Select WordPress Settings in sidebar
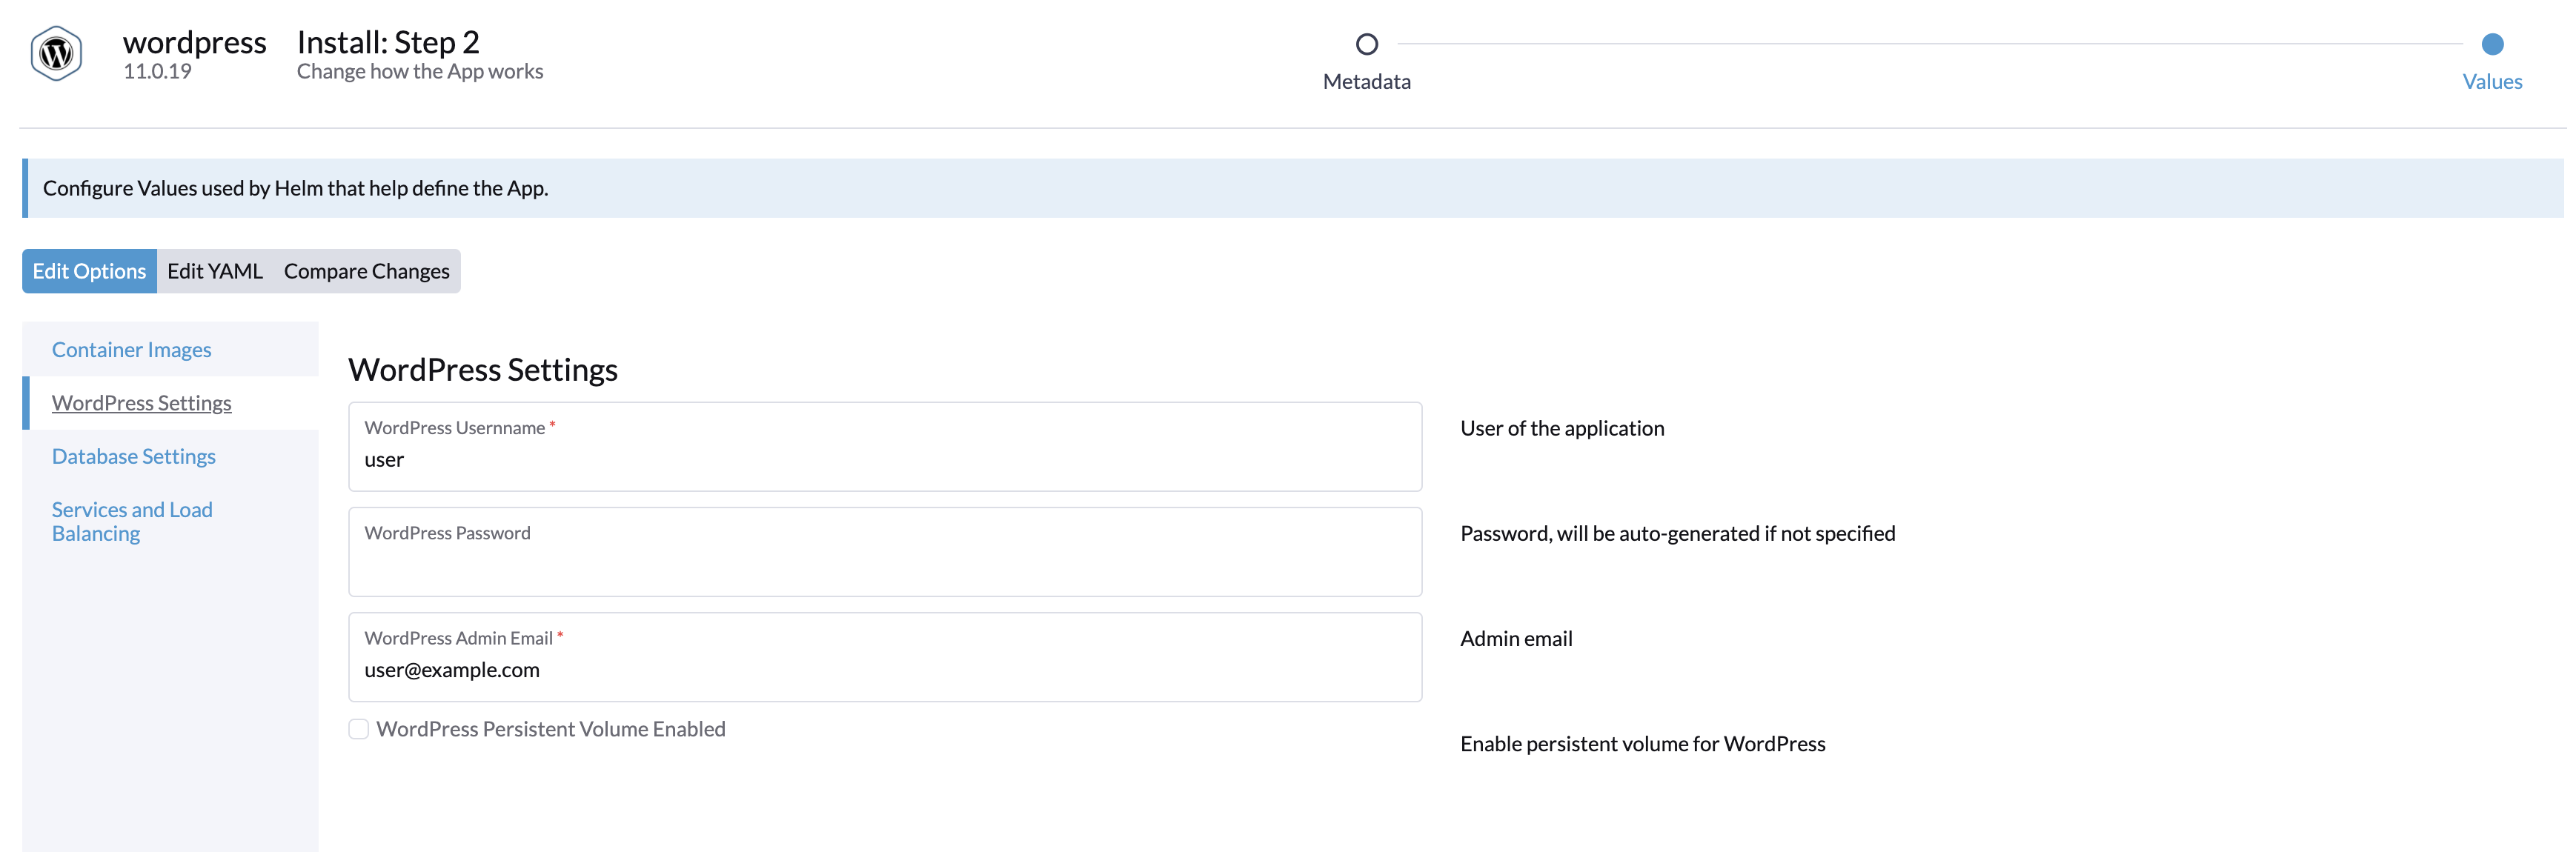 (x=141, y=403)
